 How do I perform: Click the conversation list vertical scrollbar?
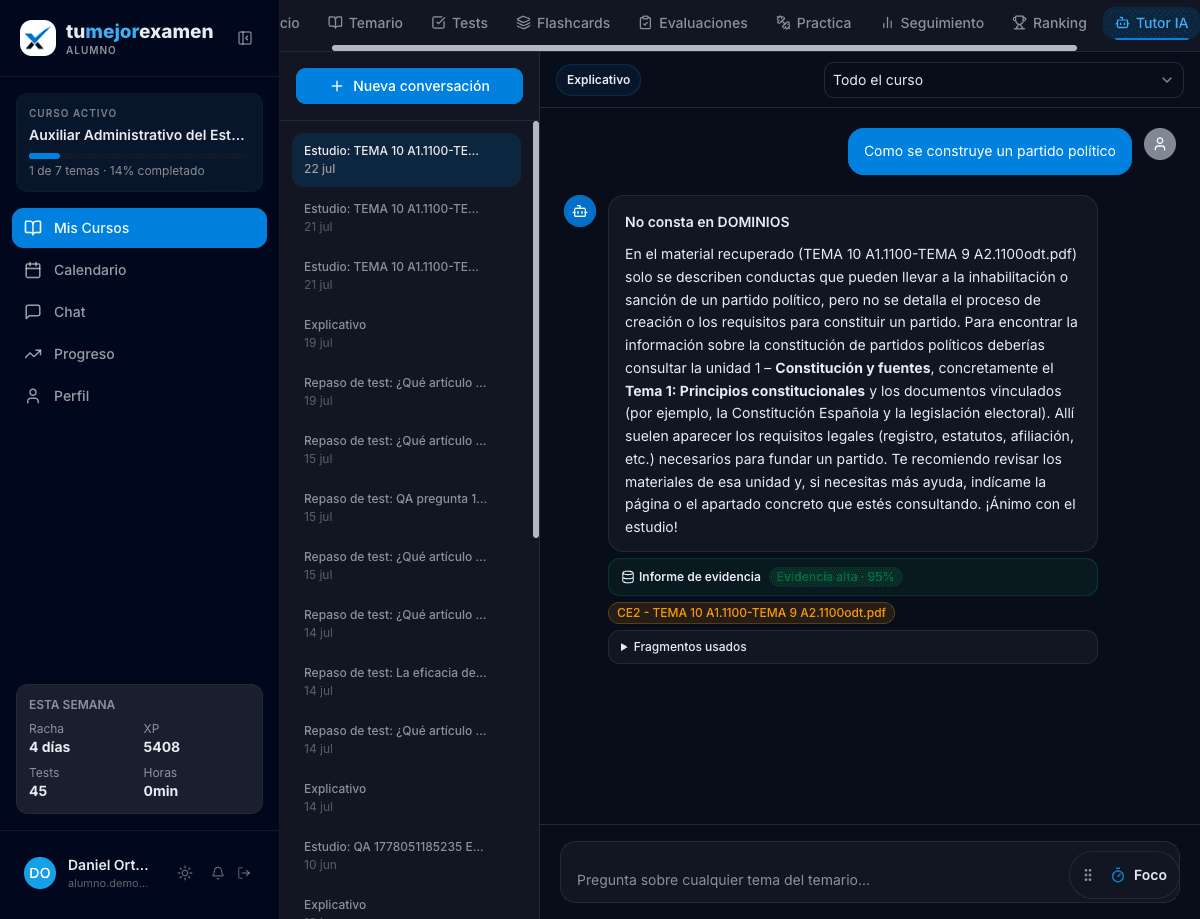click(536, 330)
